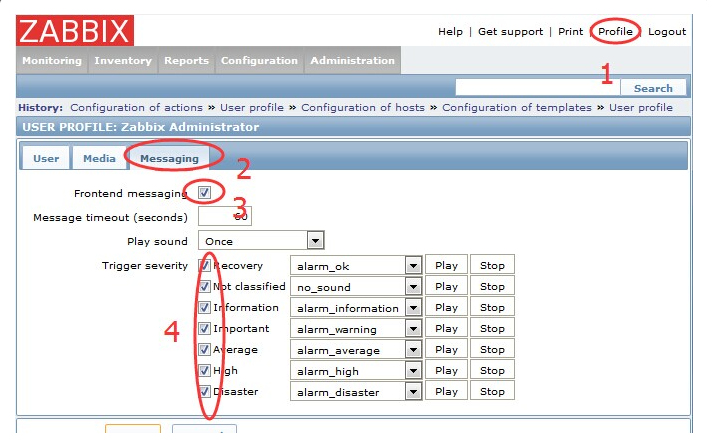Viewport: 707px width, 435px height.
Task: Play the Not classified sound
Action: [x=446, y=286]
